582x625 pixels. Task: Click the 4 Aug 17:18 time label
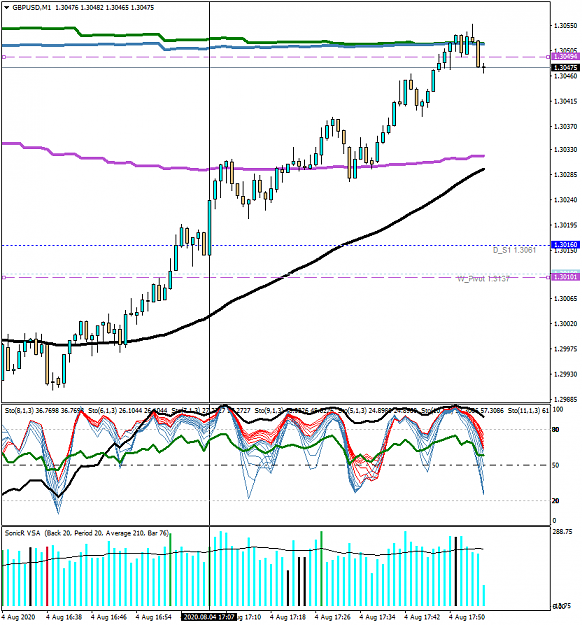[288, 617]
